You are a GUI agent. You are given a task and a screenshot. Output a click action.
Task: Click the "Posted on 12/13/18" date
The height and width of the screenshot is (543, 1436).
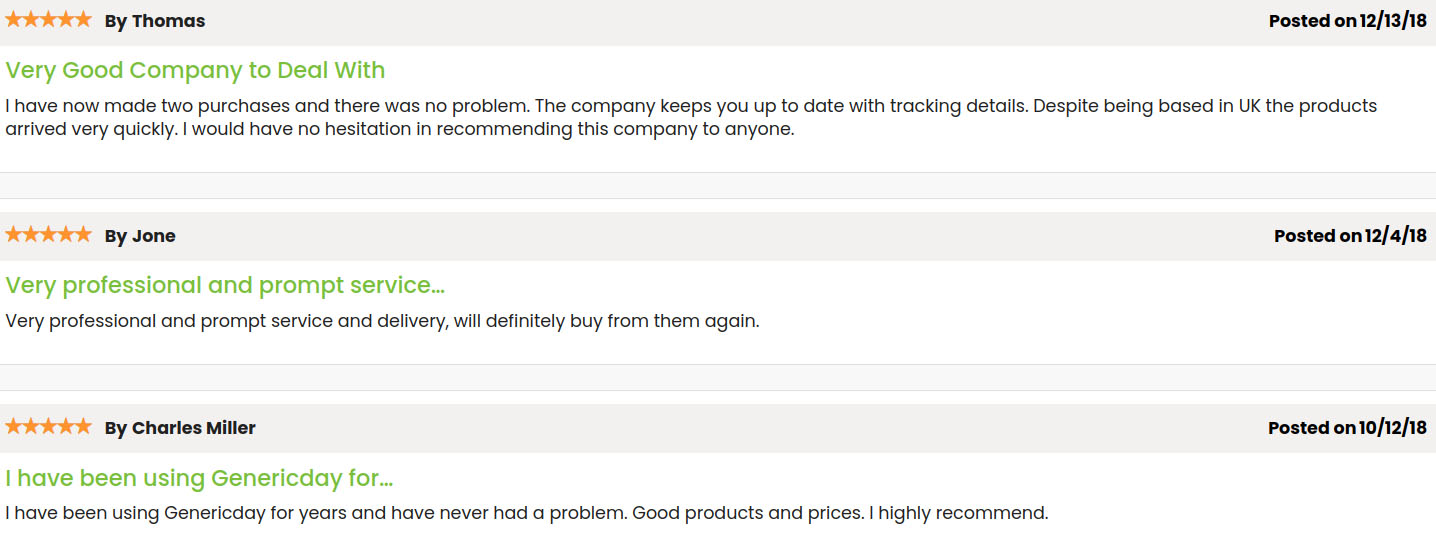click(1347, 21)
